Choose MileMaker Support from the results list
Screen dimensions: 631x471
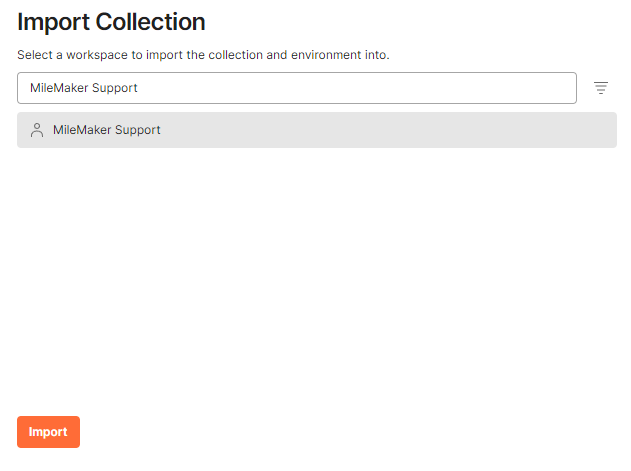point(317,130)
